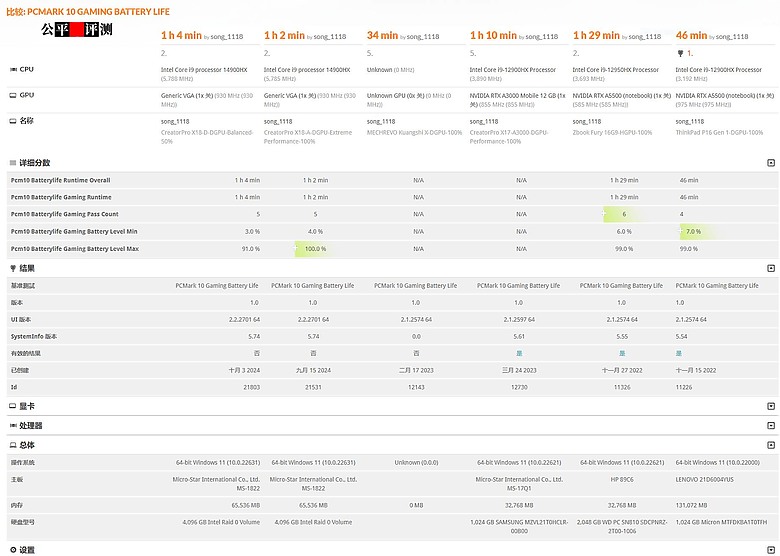Click valid result 是 for March 24 2023 column
This screenshot has height=556, width=780.
coord(519,353)
